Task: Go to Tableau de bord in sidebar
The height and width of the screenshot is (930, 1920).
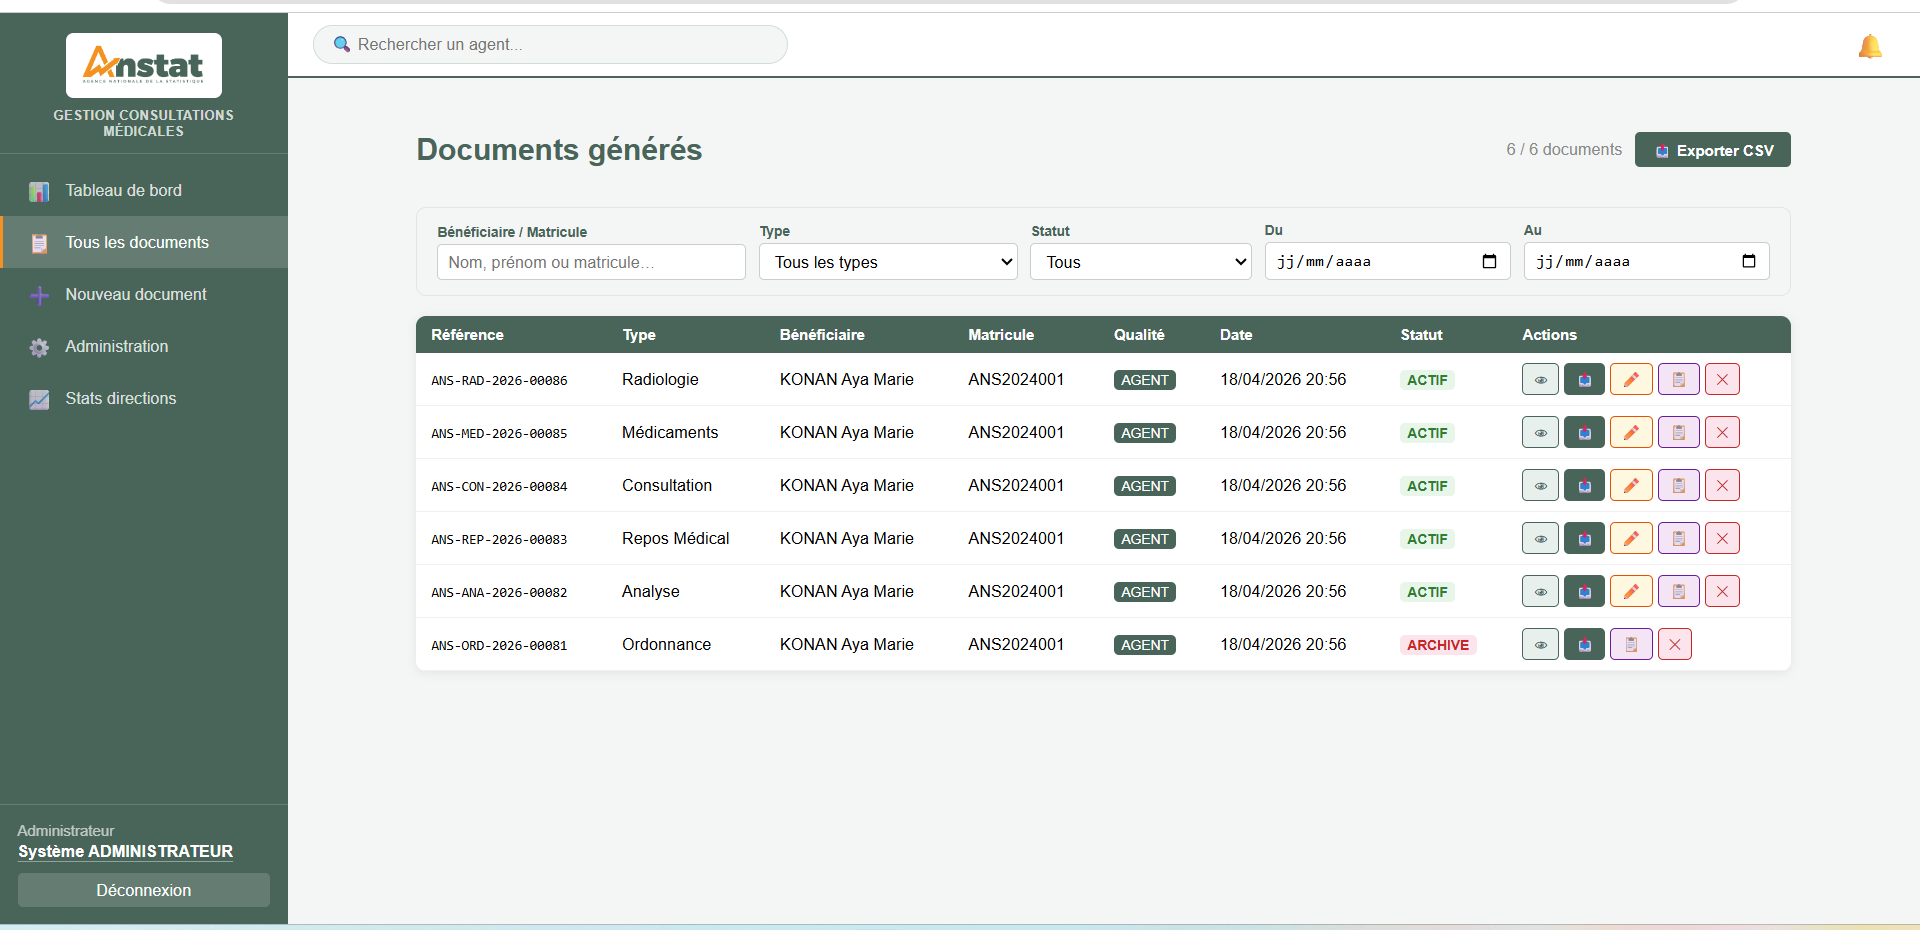Action: pos(123,191)
